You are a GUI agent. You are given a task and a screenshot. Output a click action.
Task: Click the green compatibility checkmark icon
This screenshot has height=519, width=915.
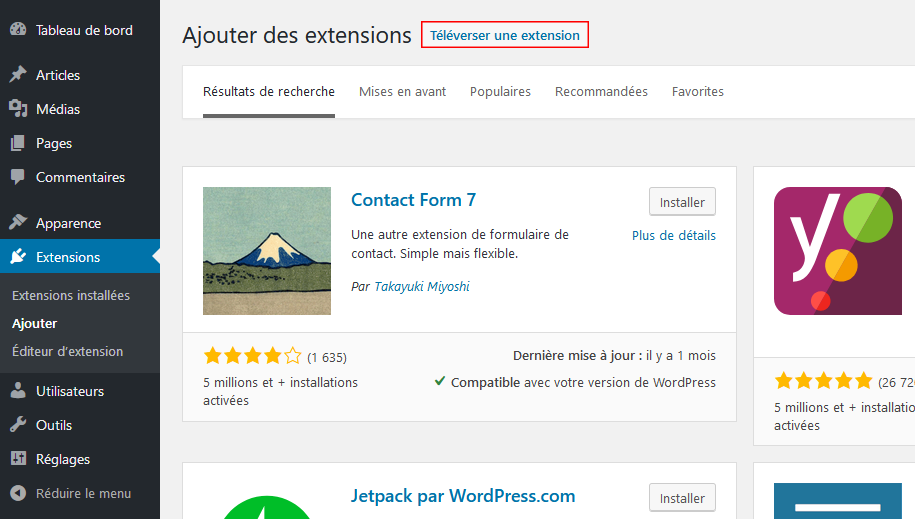440,381
